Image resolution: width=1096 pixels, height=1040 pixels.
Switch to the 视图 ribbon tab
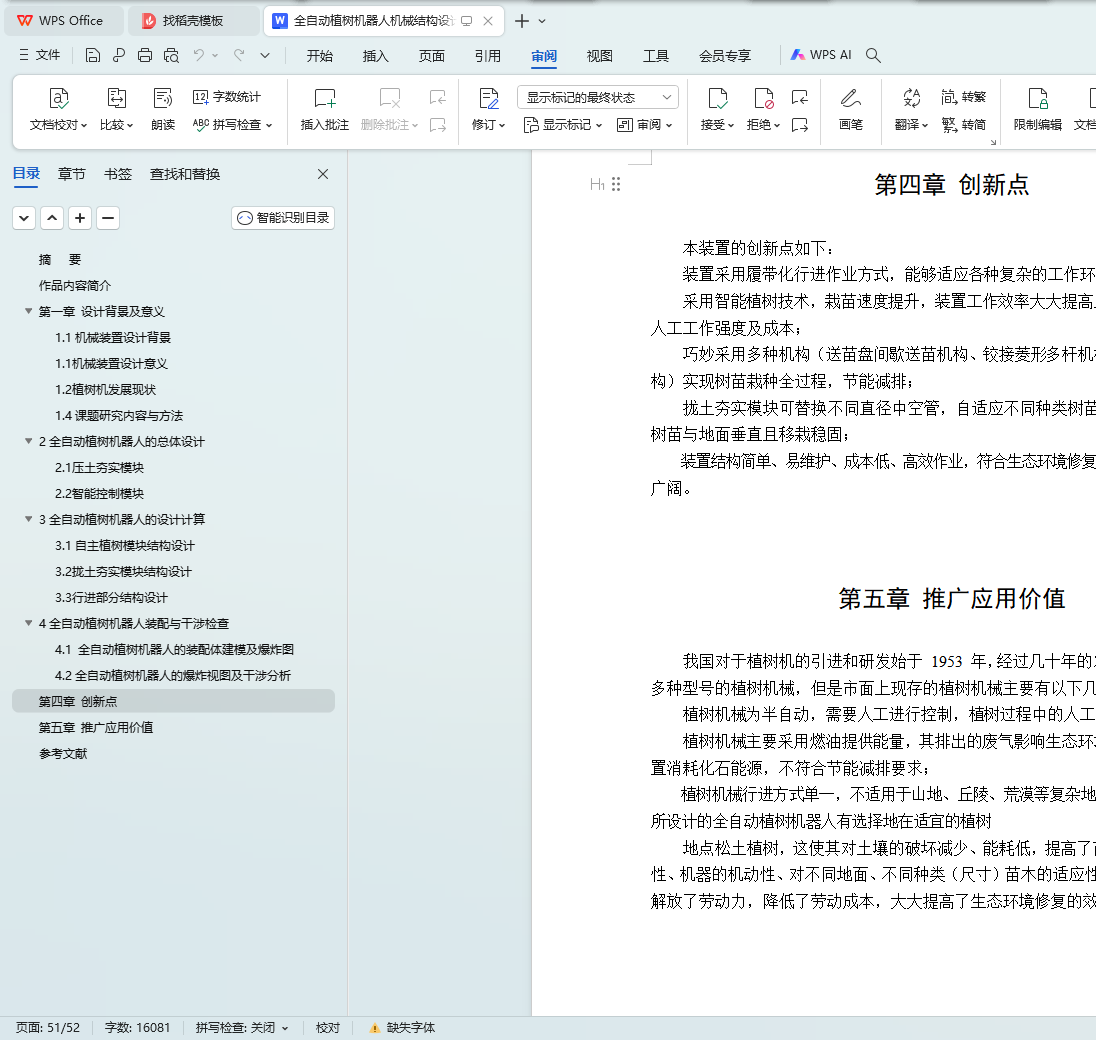[x=599, y=56]
